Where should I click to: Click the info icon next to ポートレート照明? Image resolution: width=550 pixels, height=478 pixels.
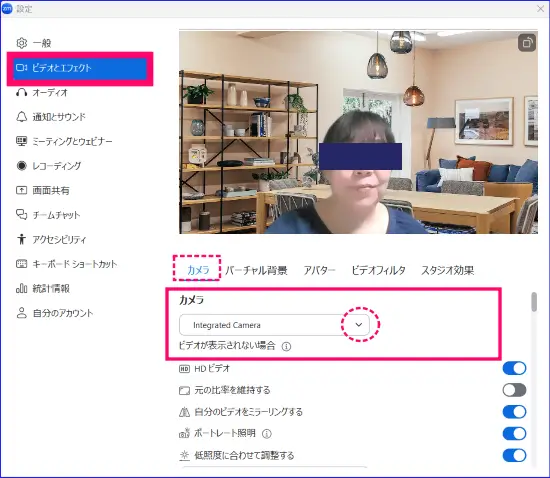(267, 434)
